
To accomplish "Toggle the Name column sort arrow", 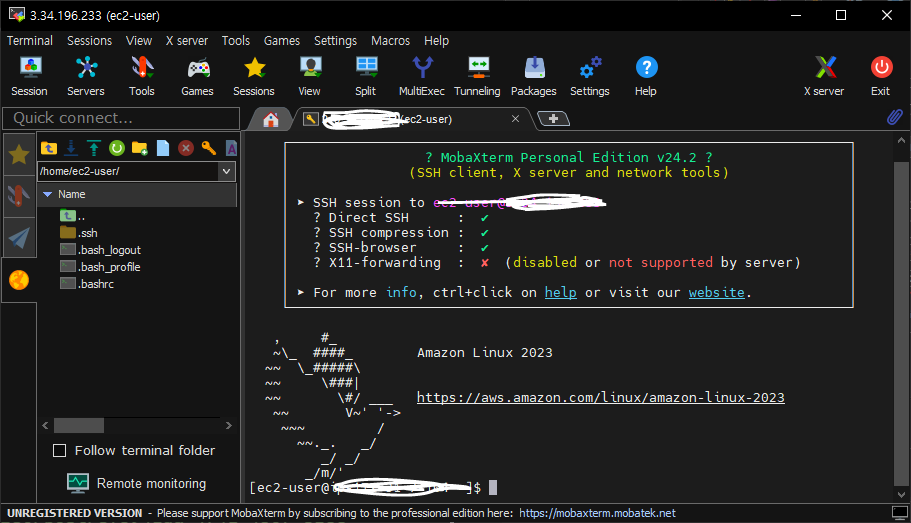I will (x=48, y=194).
